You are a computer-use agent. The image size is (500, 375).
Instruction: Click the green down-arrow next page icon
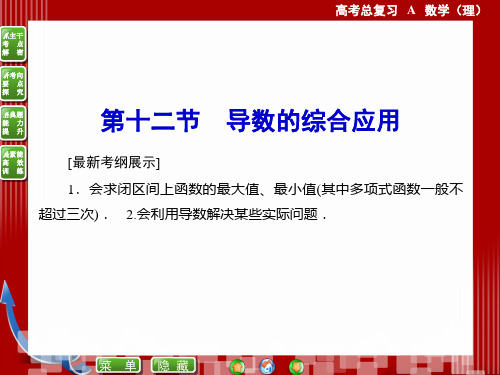(296, 367)
